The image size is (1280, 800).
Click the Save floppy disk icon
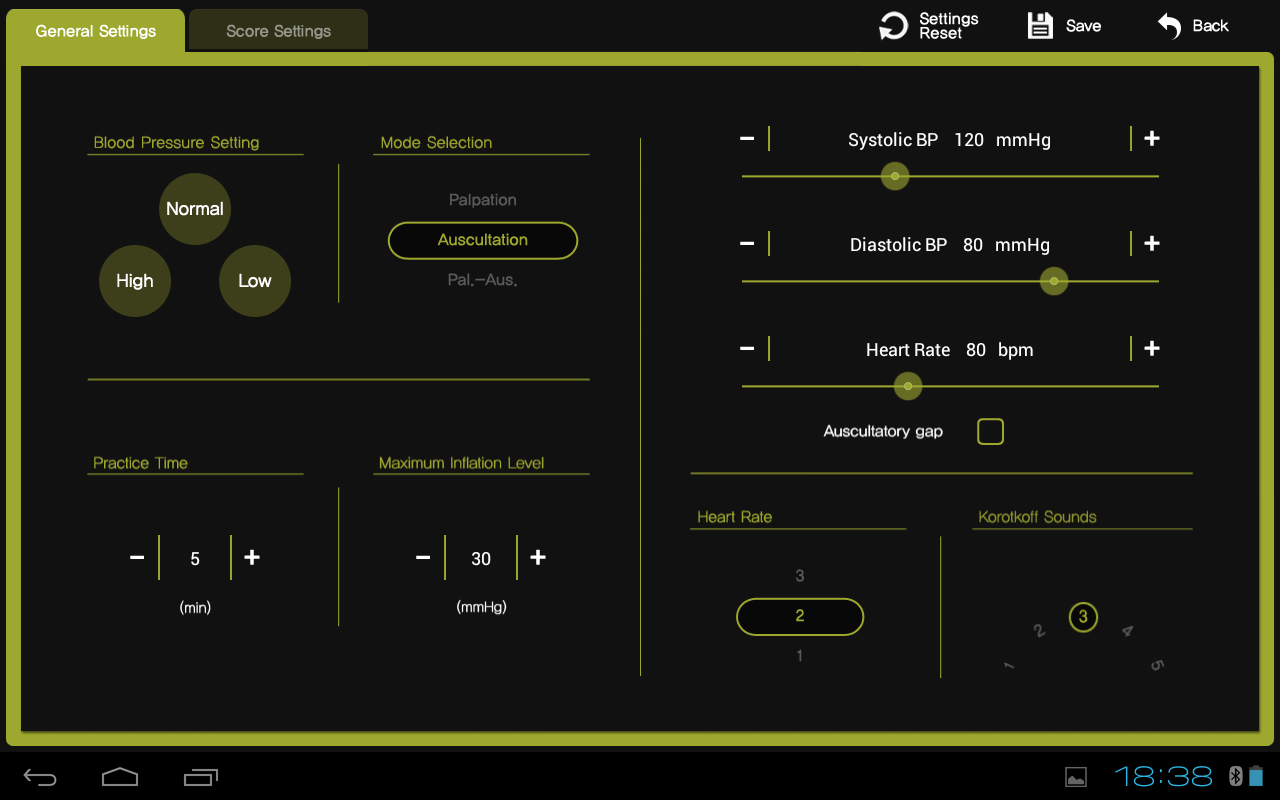pyautogui.click(x=1040, y=26)
